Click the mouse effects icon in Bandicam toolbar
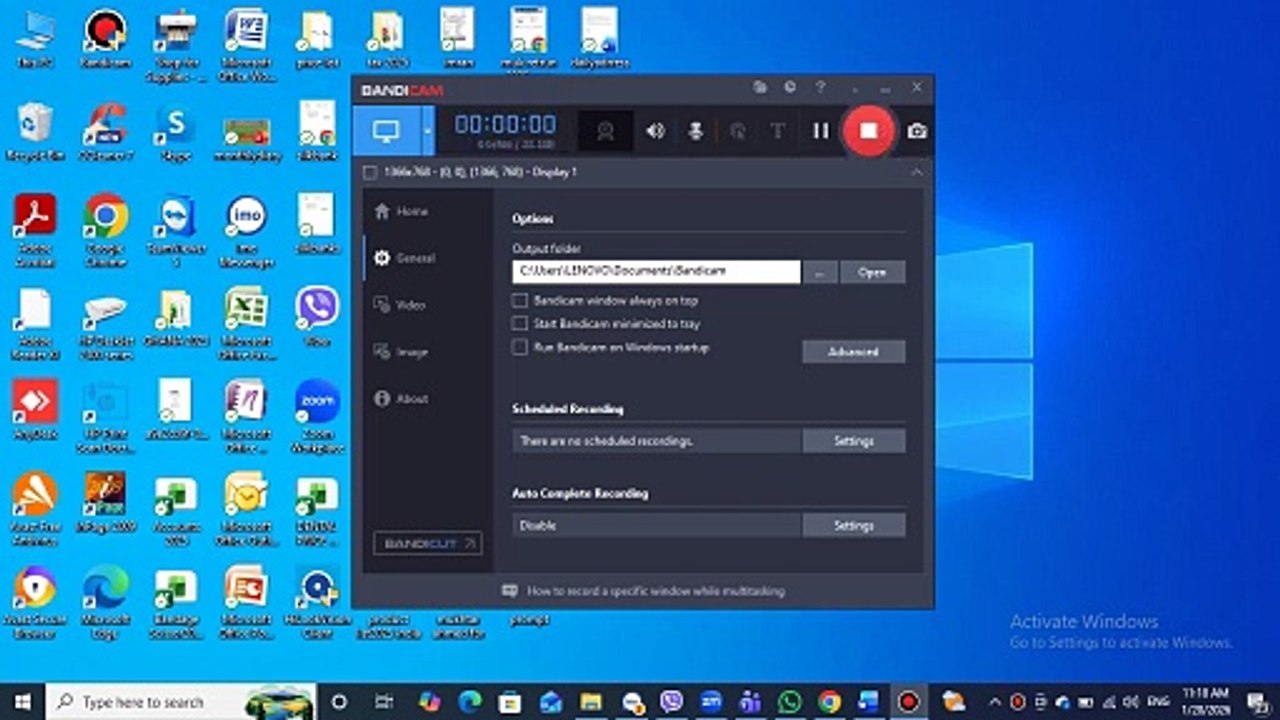Image resolution: width=1280 pixels, height=720 pixels. (x=737, y=131)
